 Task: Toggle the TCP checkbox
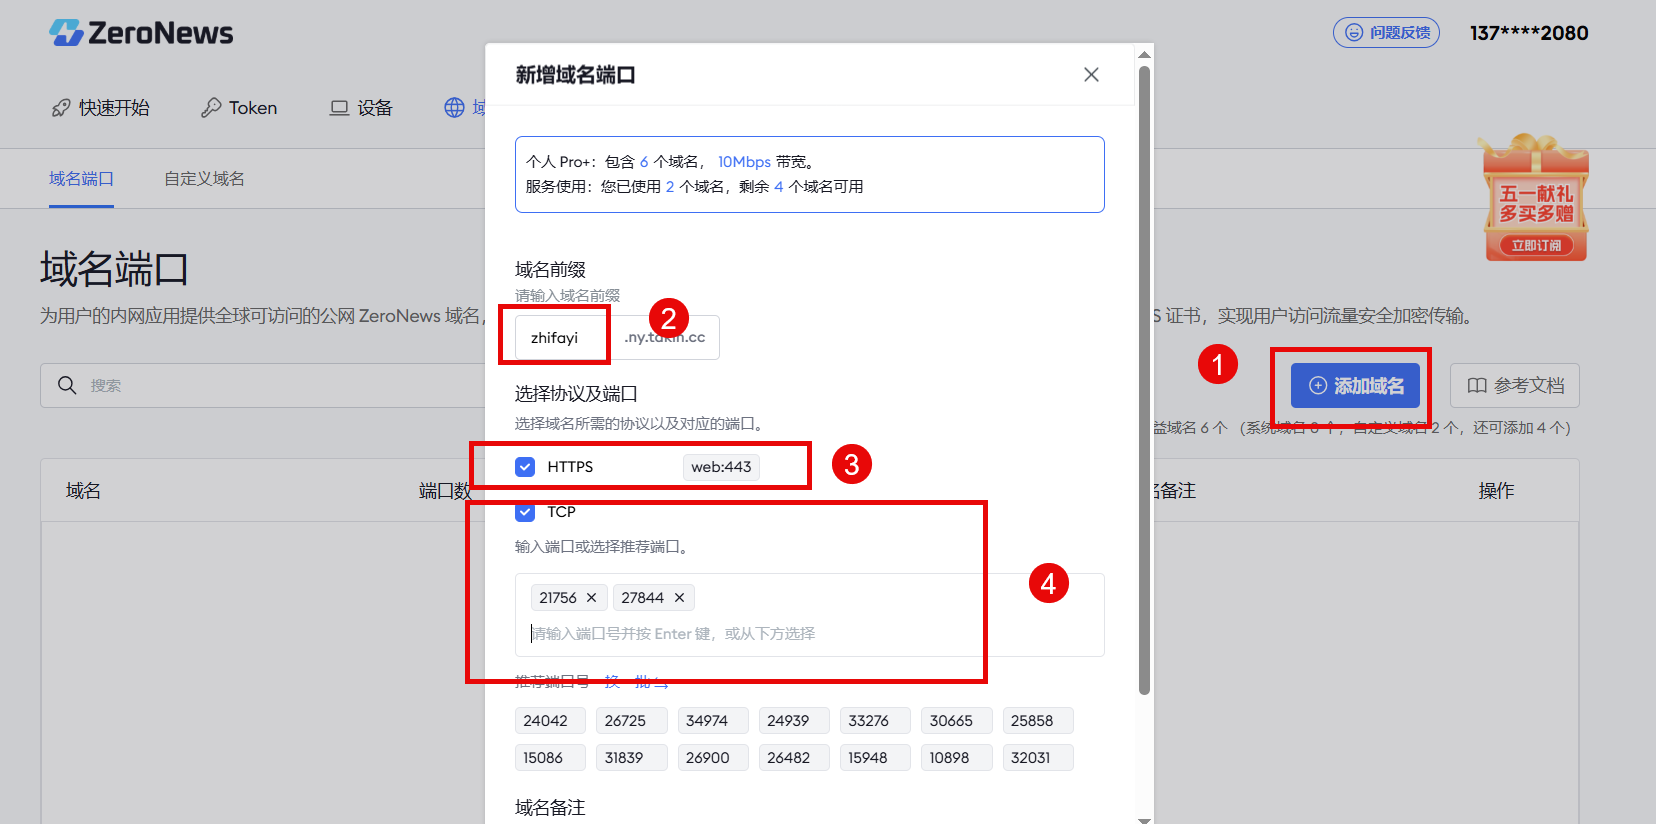pos(525,512)
